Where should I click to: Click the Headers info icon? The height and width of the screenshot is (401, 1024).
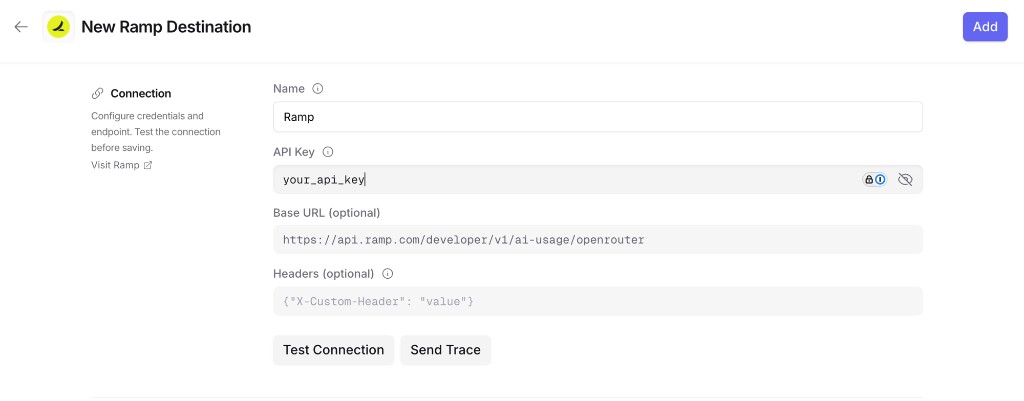[388, 274]
